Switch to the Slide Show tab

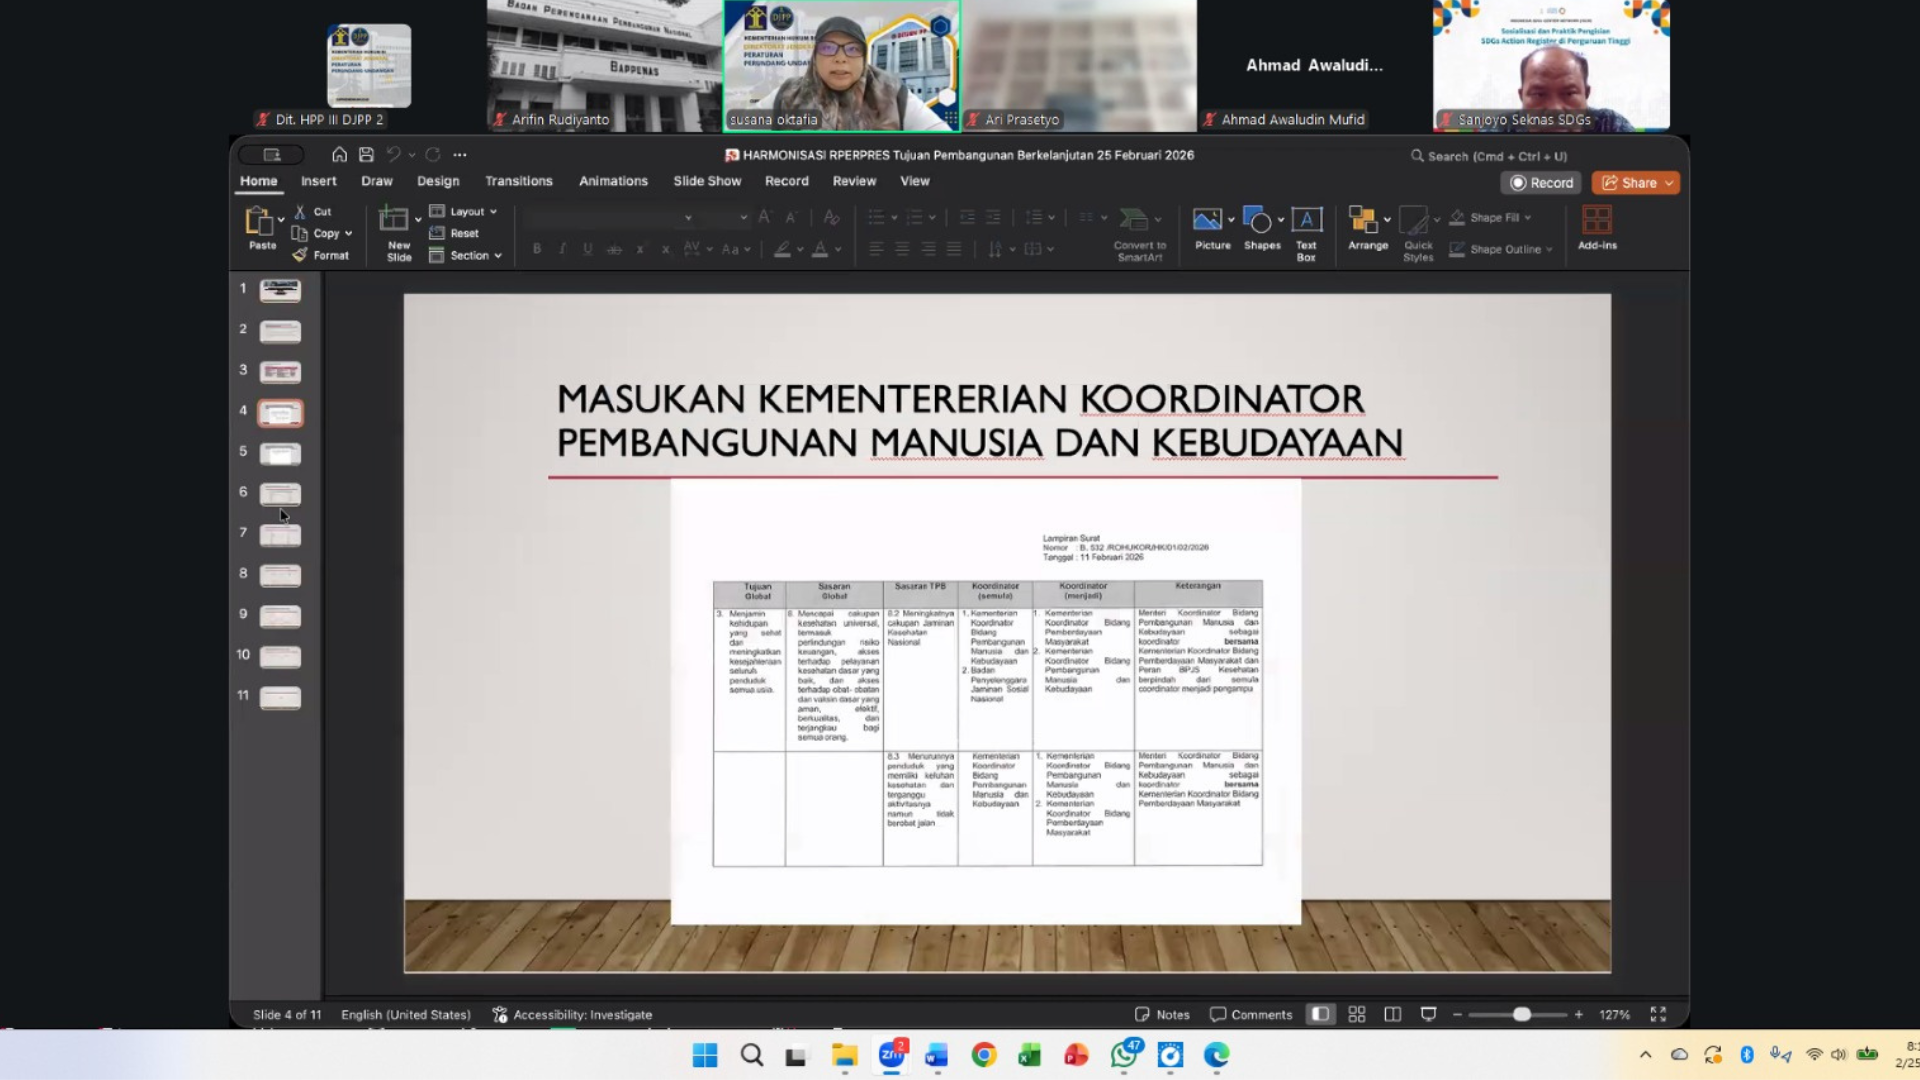click(x=706, y=181)
